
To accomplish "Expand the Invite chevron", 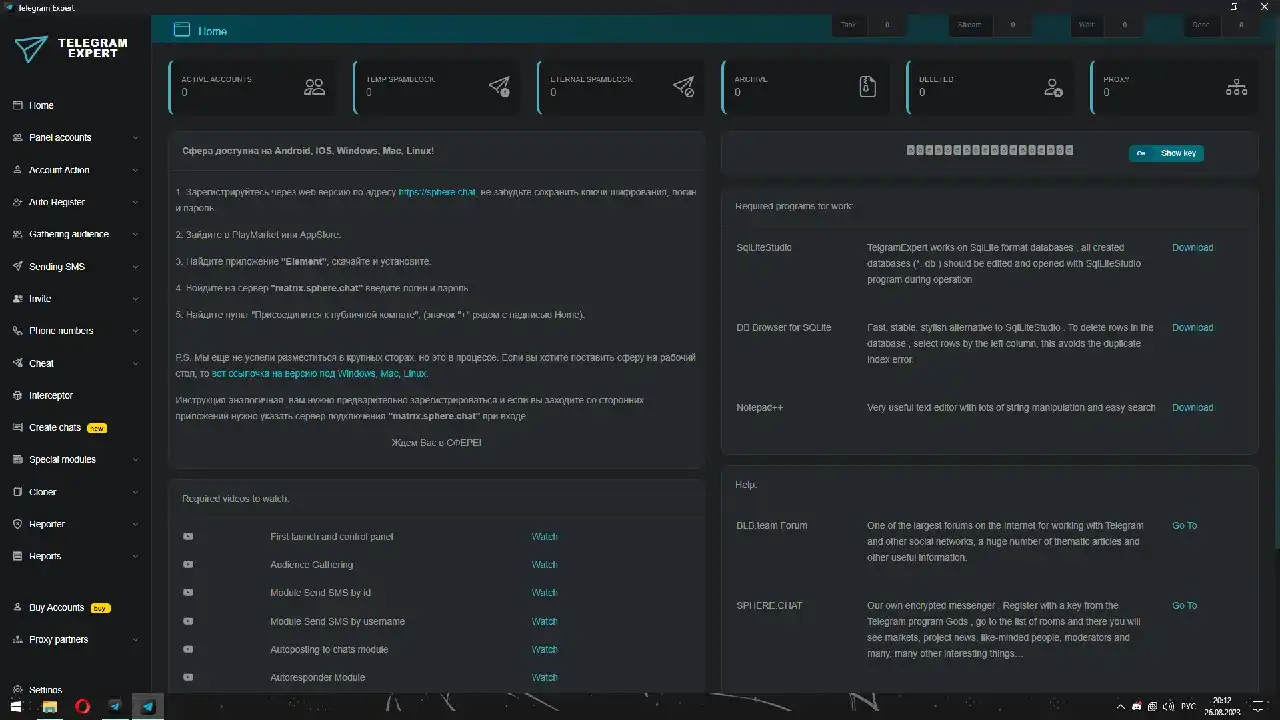I will coord(135,299).
